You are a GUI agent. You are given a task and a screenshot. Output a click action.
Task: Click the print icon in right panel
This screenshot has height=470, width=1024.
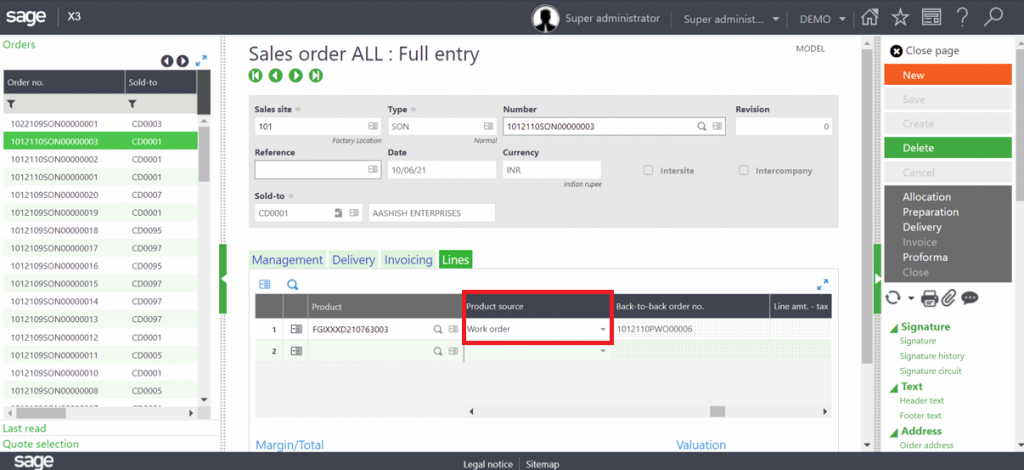[929, 298]
